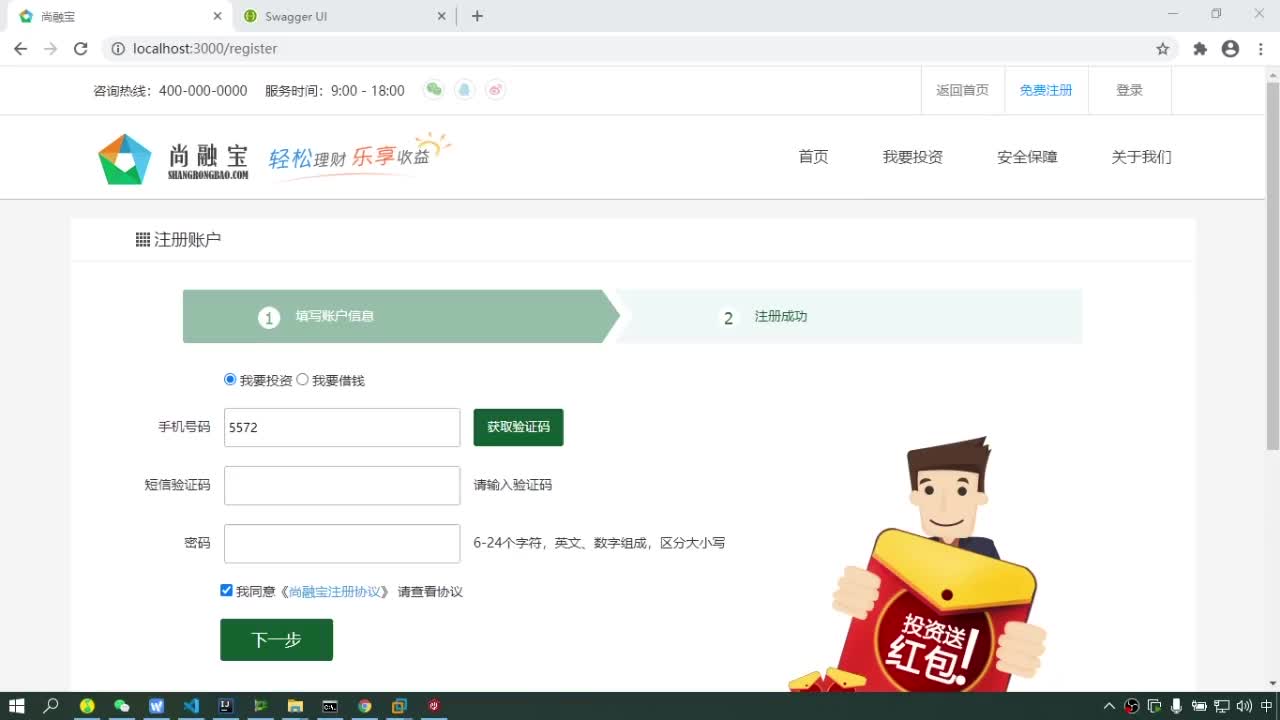Open IntelliJ IDEA from taskbar

226,706
